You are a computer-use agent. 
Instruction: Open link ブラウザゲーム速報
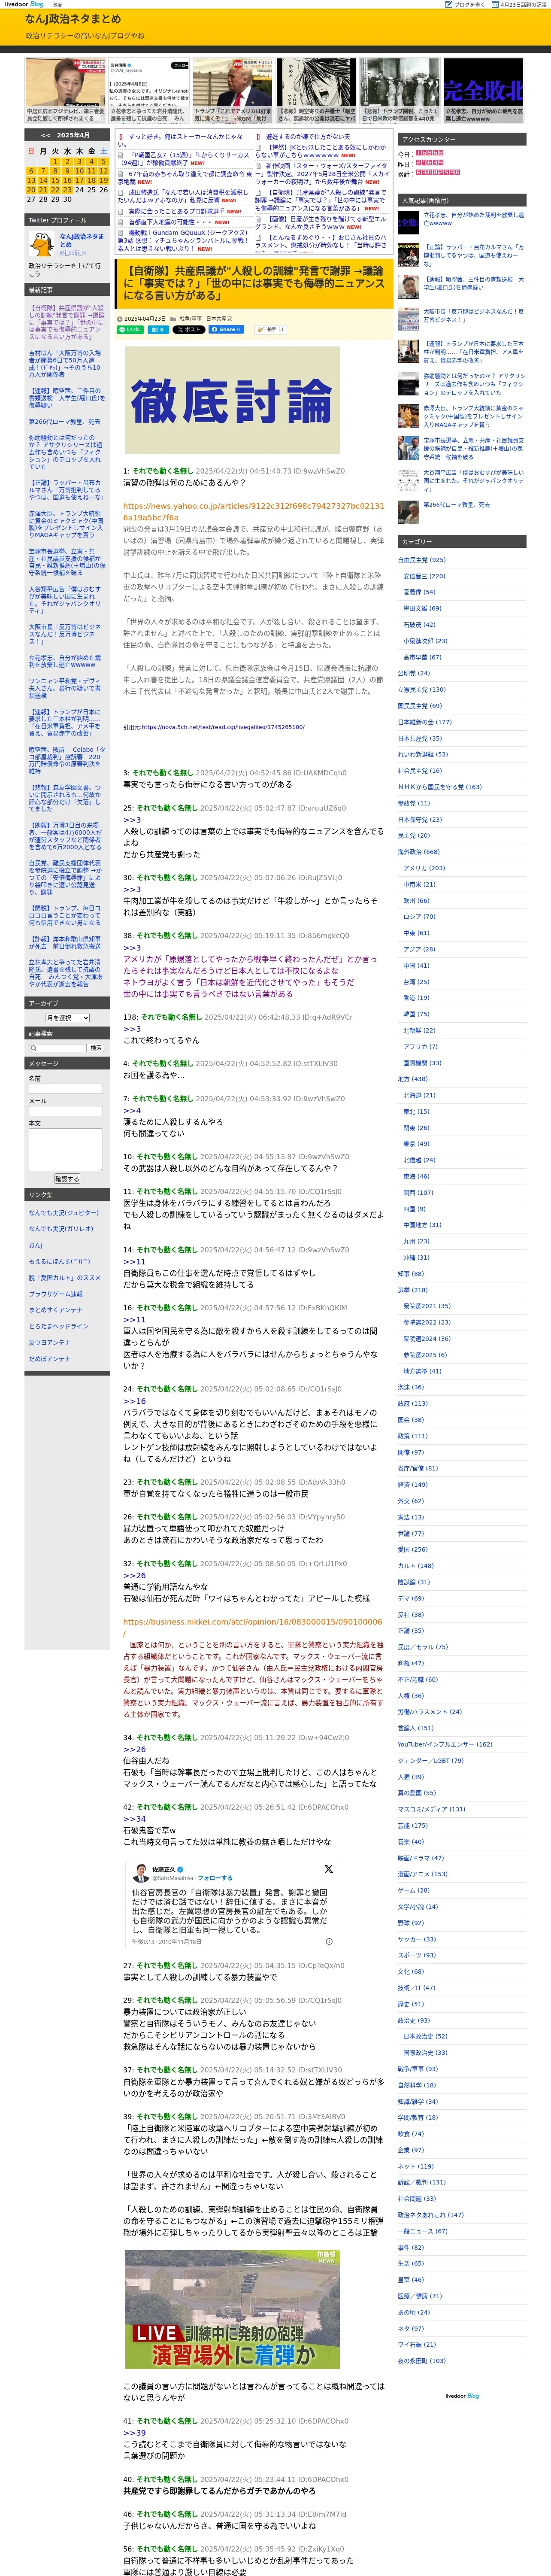point(55,1294)
